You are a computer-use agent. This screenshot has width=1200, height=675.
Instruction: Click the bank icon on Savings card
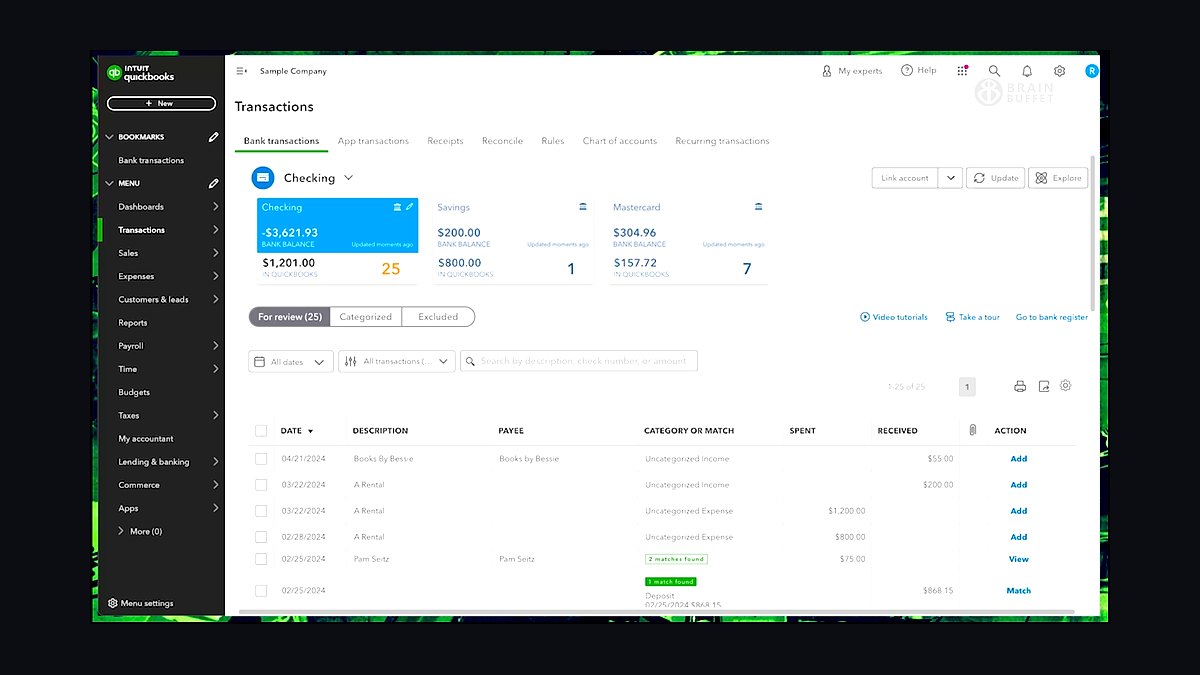click(x=583, y=207)
